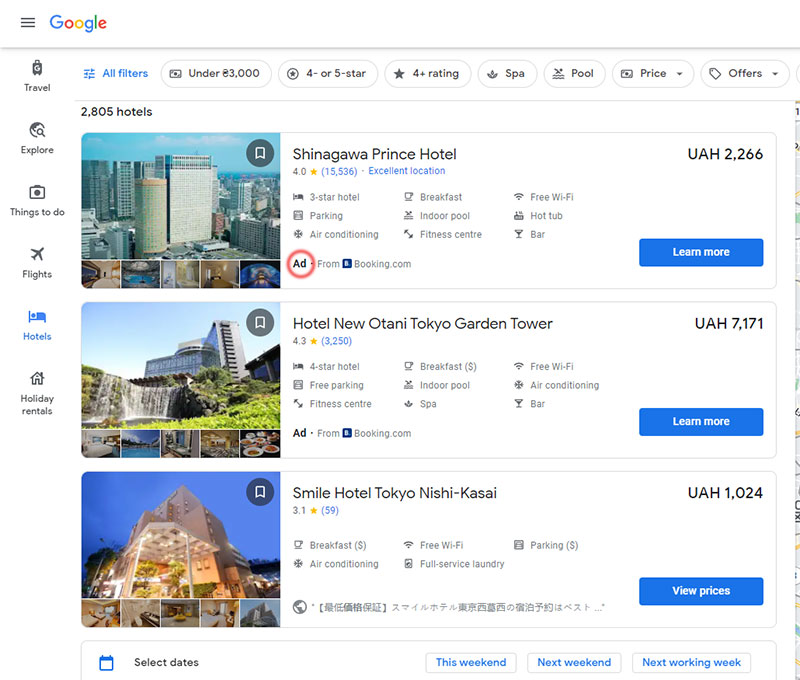
Task: Click the 2,805 hotels count text
Action: pos(116,112)
